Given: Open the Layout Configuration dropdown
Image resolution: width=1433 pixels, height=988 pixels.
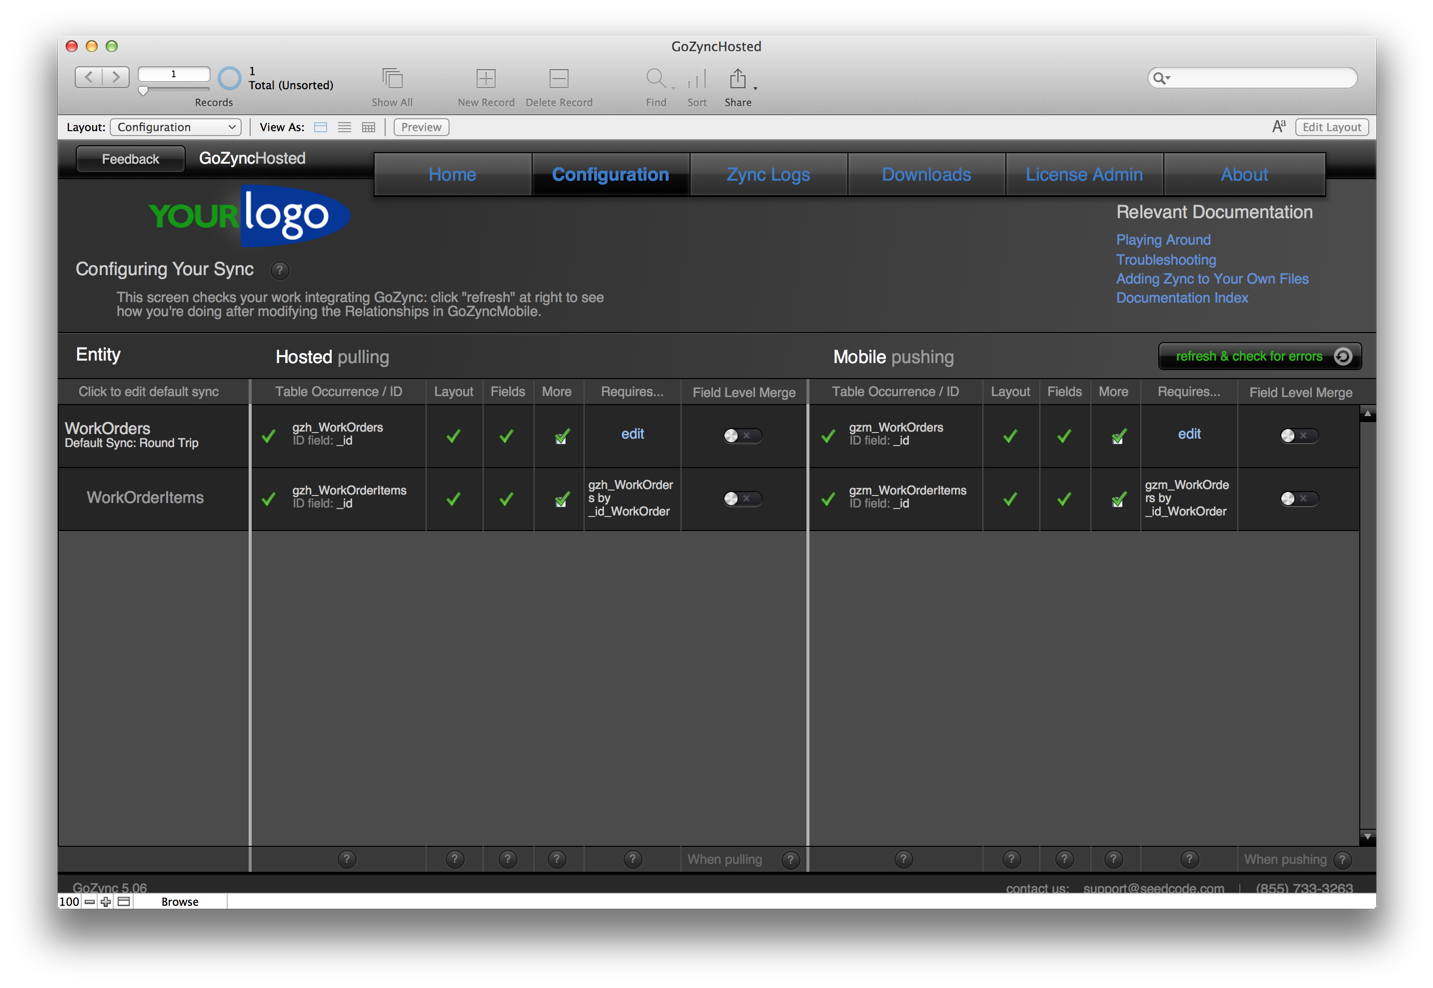Looking at the screenshot, I should (176, 127).
